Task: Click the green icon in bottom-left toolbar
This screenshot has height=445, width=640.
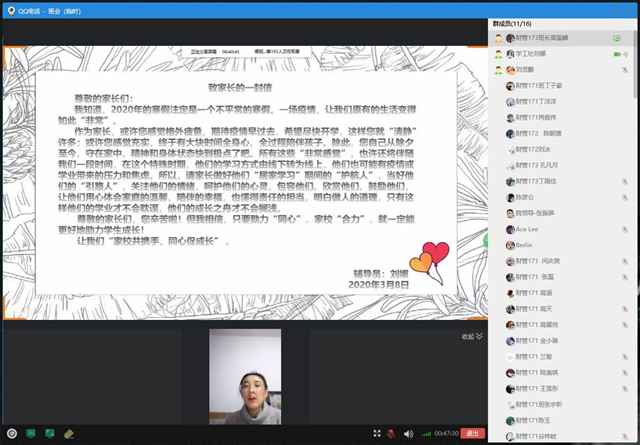Action: (x=50, y=433)
